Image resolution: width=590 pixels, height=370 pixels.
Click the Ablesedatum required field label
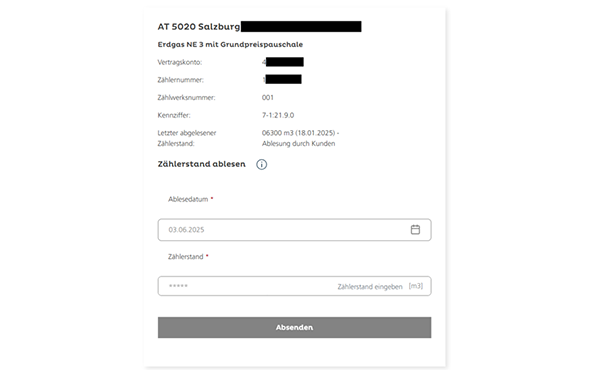coord(190,199)
